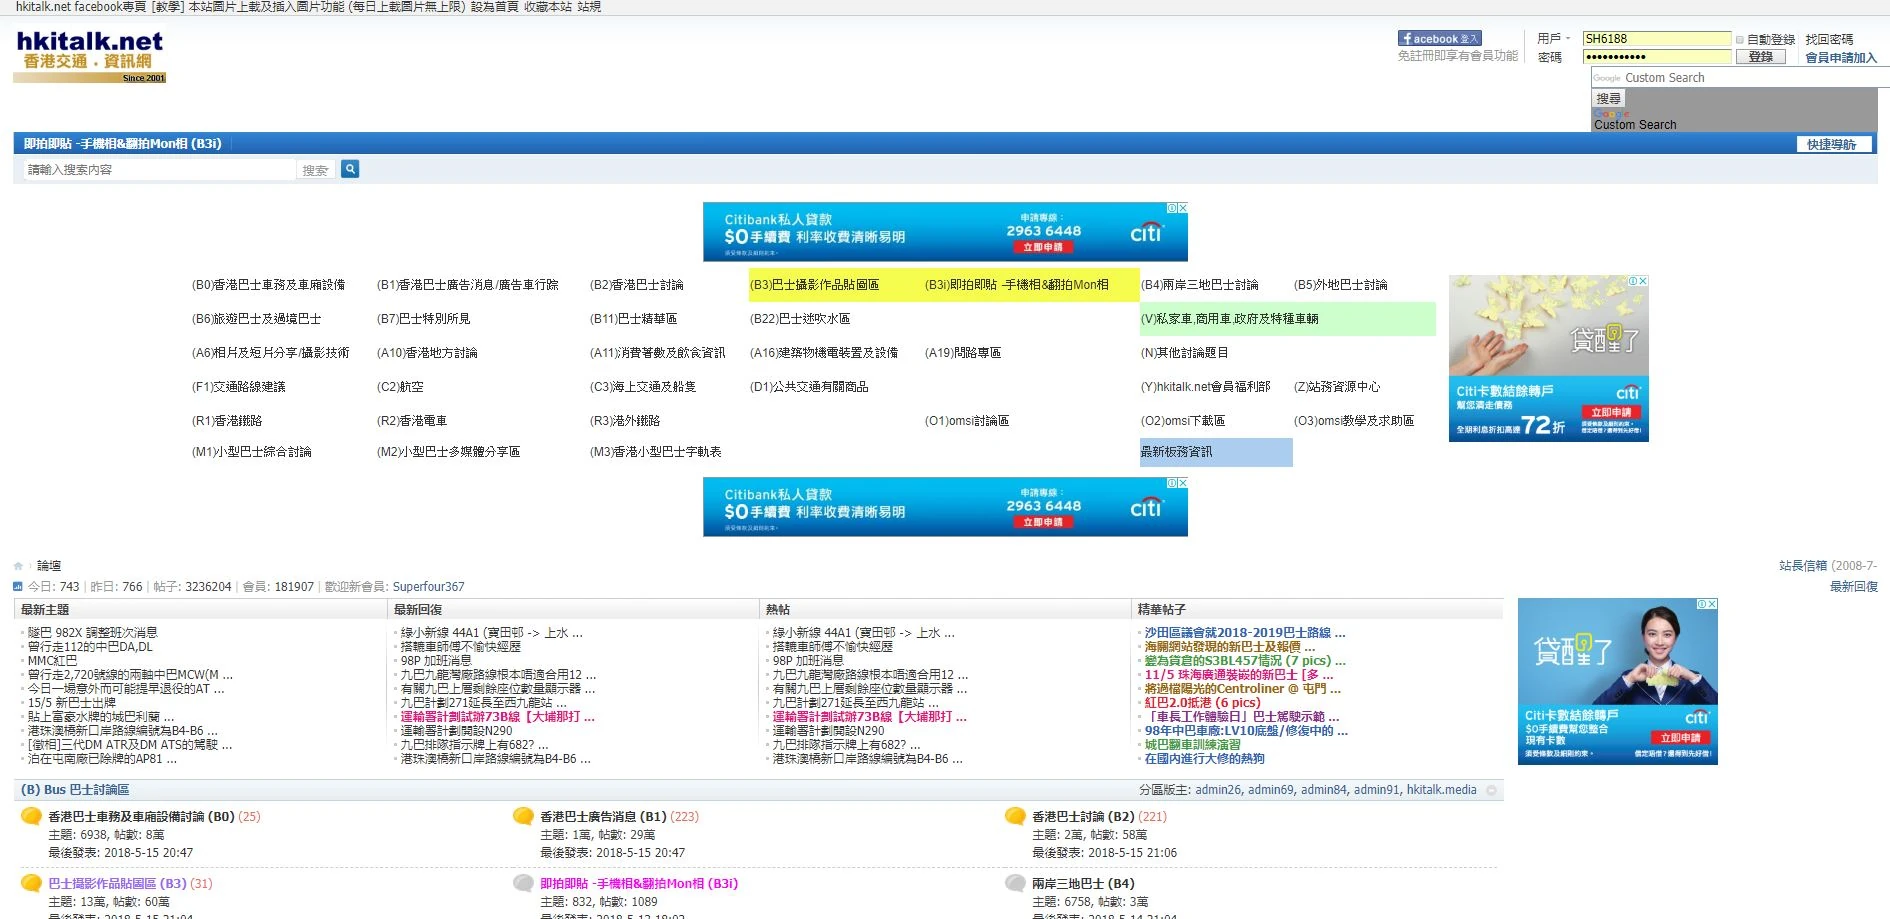
Task: Click the Google custom search 搜尋 button
Action: (1609, 98)
